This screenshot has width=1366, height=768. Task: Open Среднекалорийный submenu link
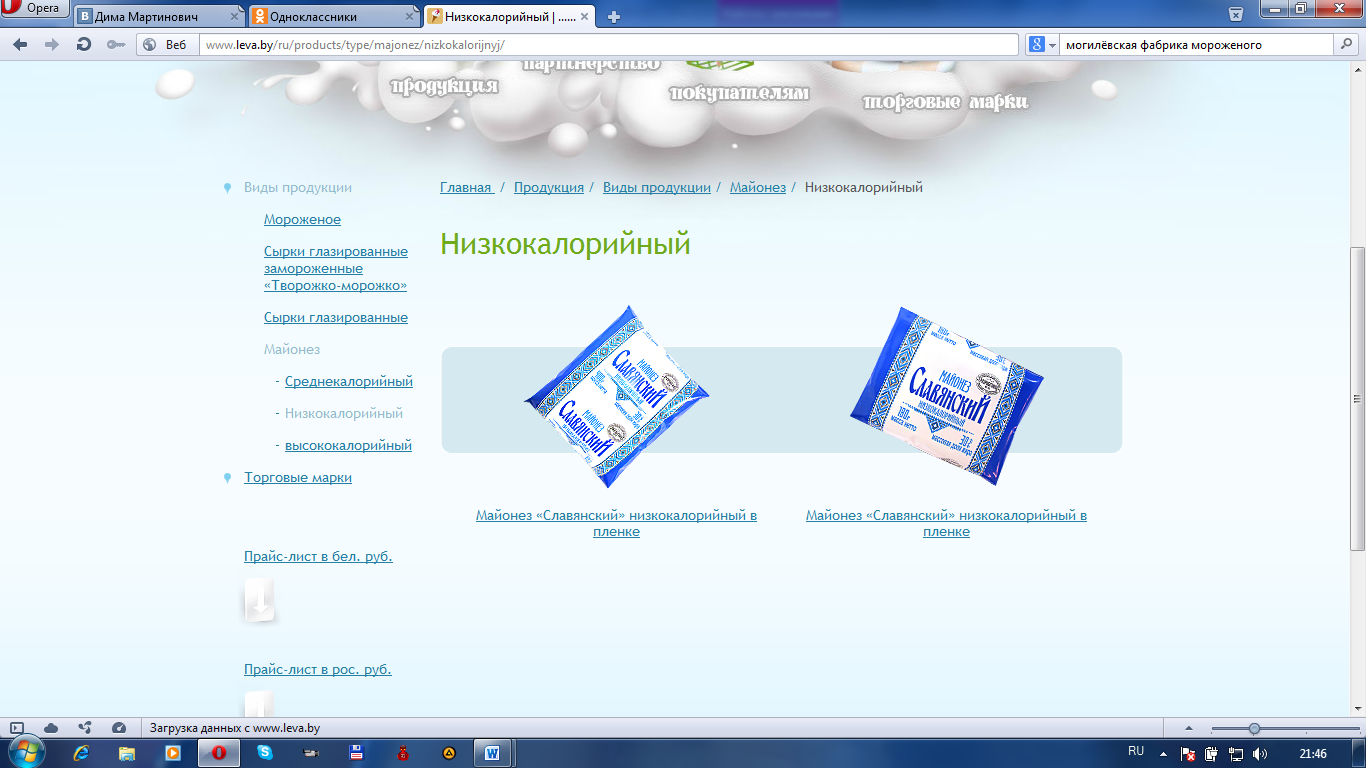pos(349,381)
